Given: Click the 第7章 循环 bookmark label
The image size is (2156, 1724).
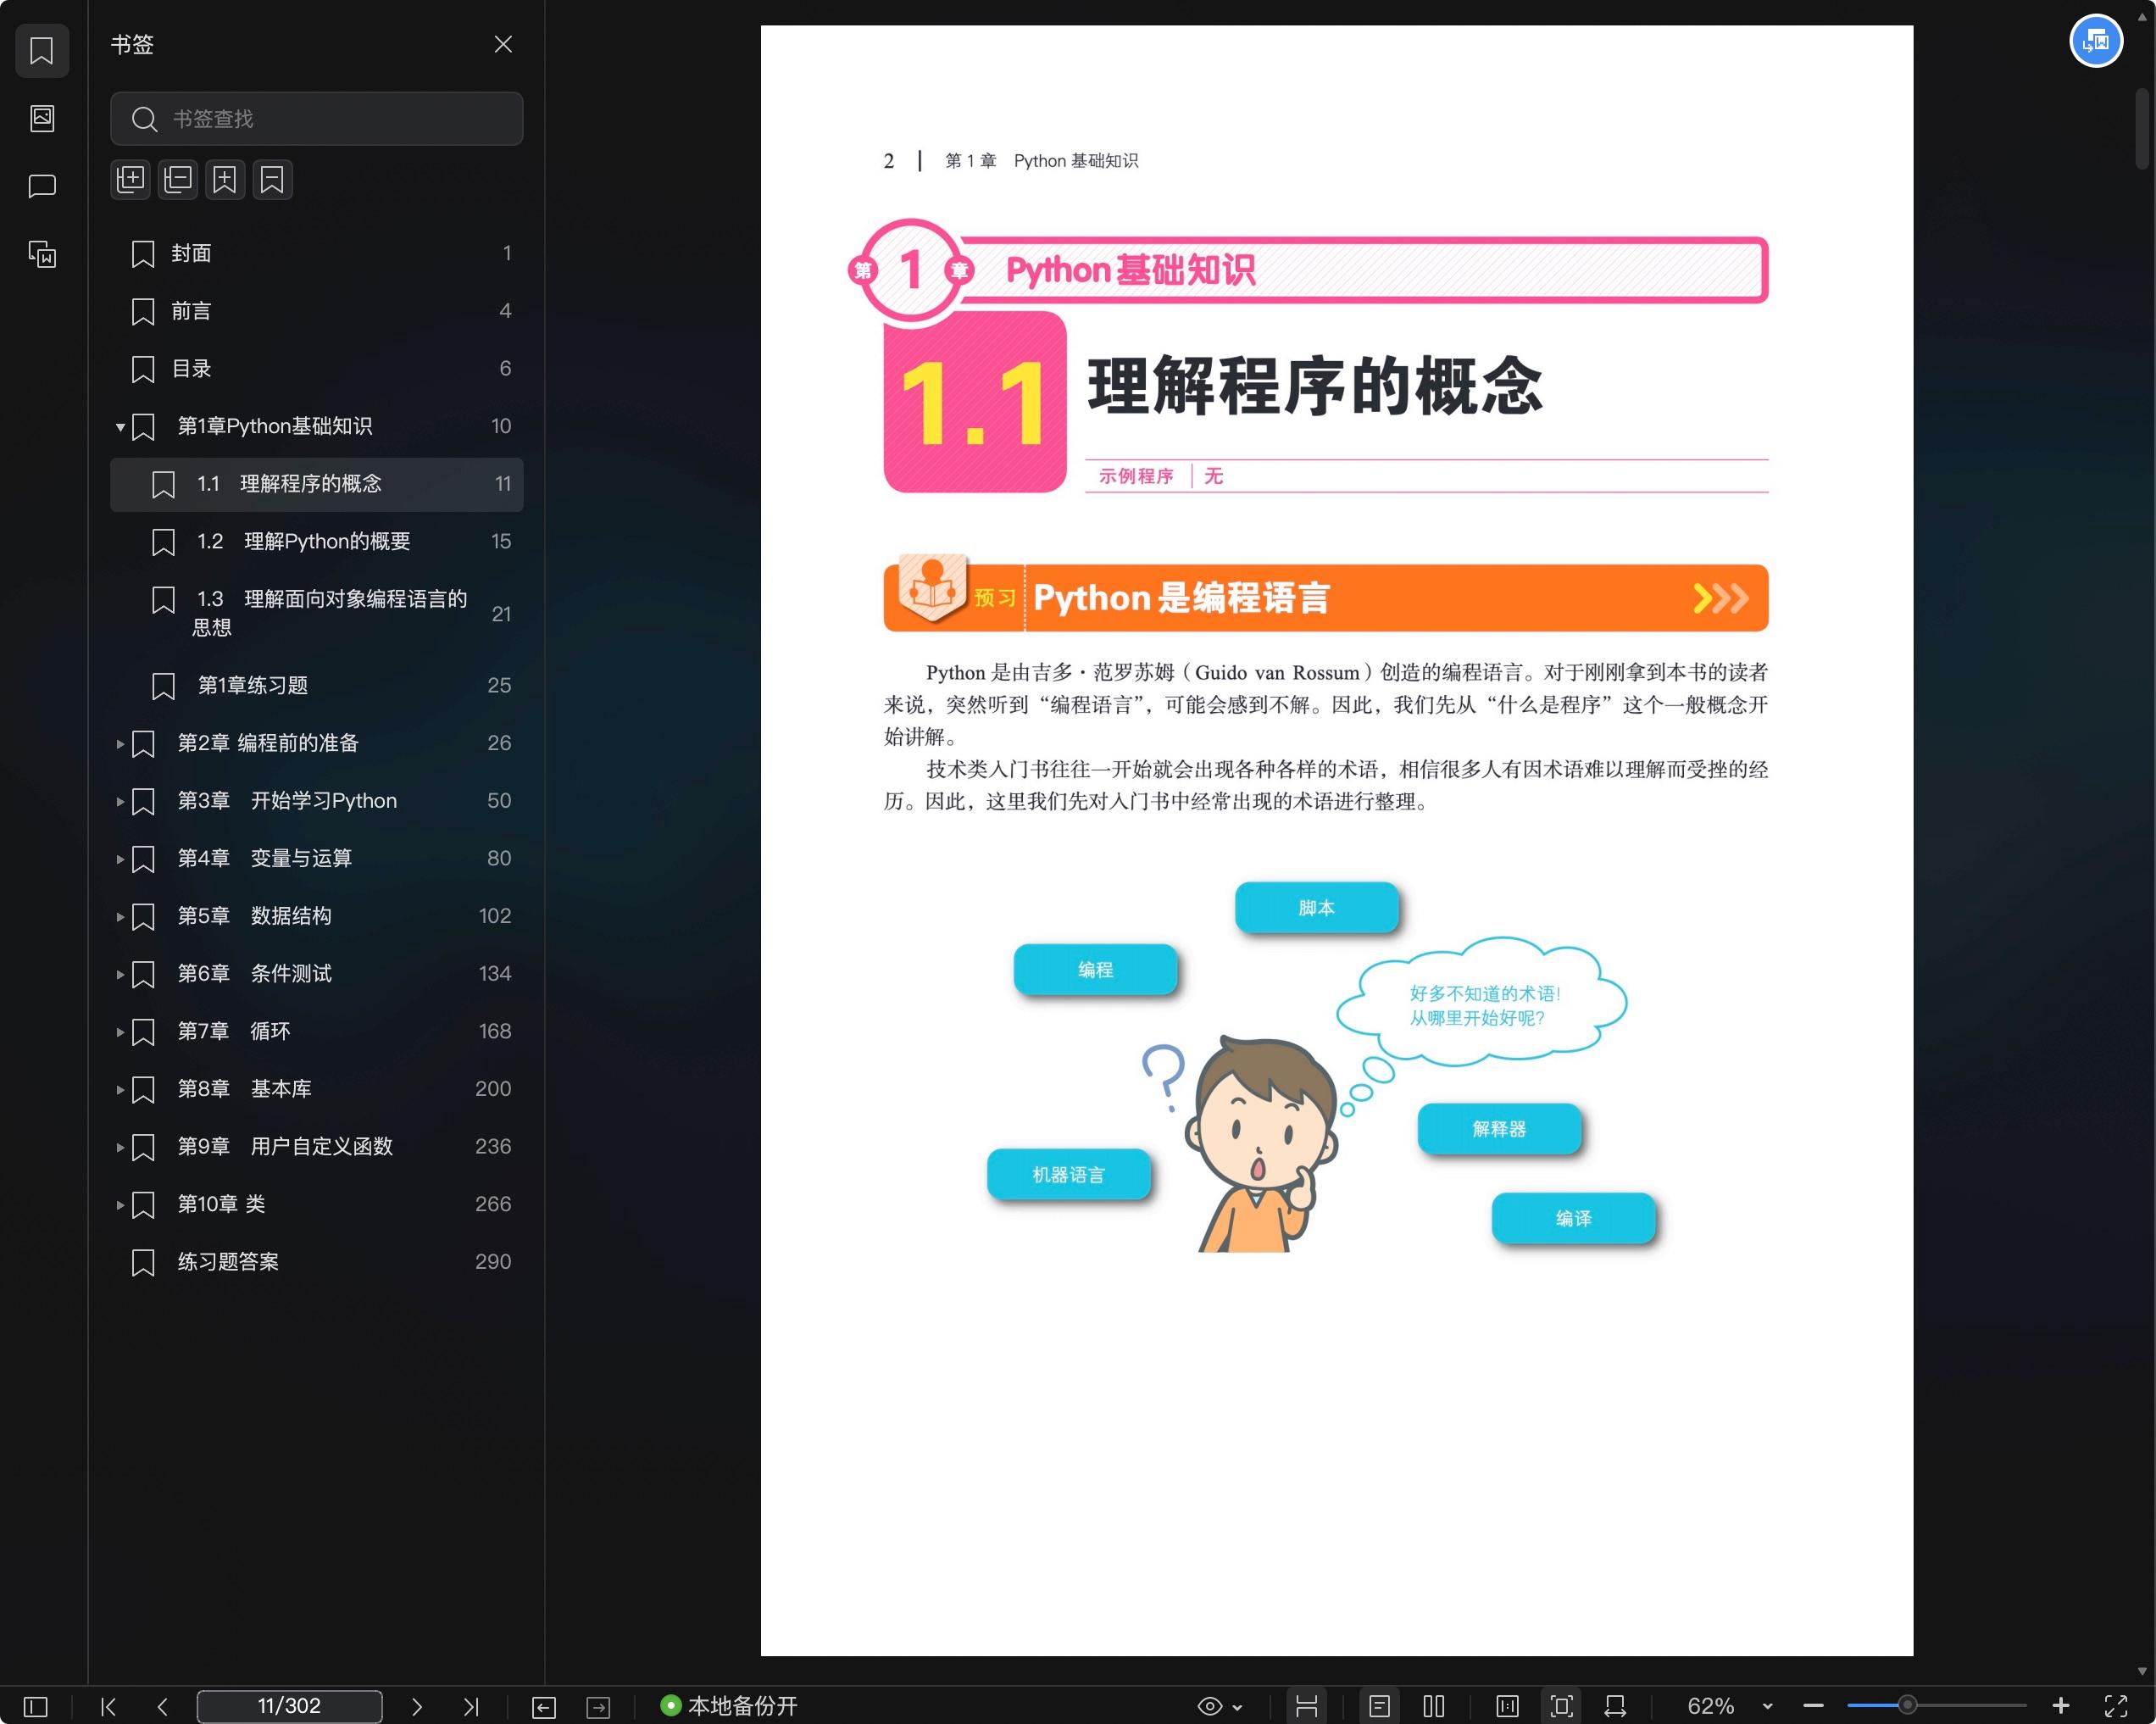Looking at the screenshot, I should [x=234, y=1031].
